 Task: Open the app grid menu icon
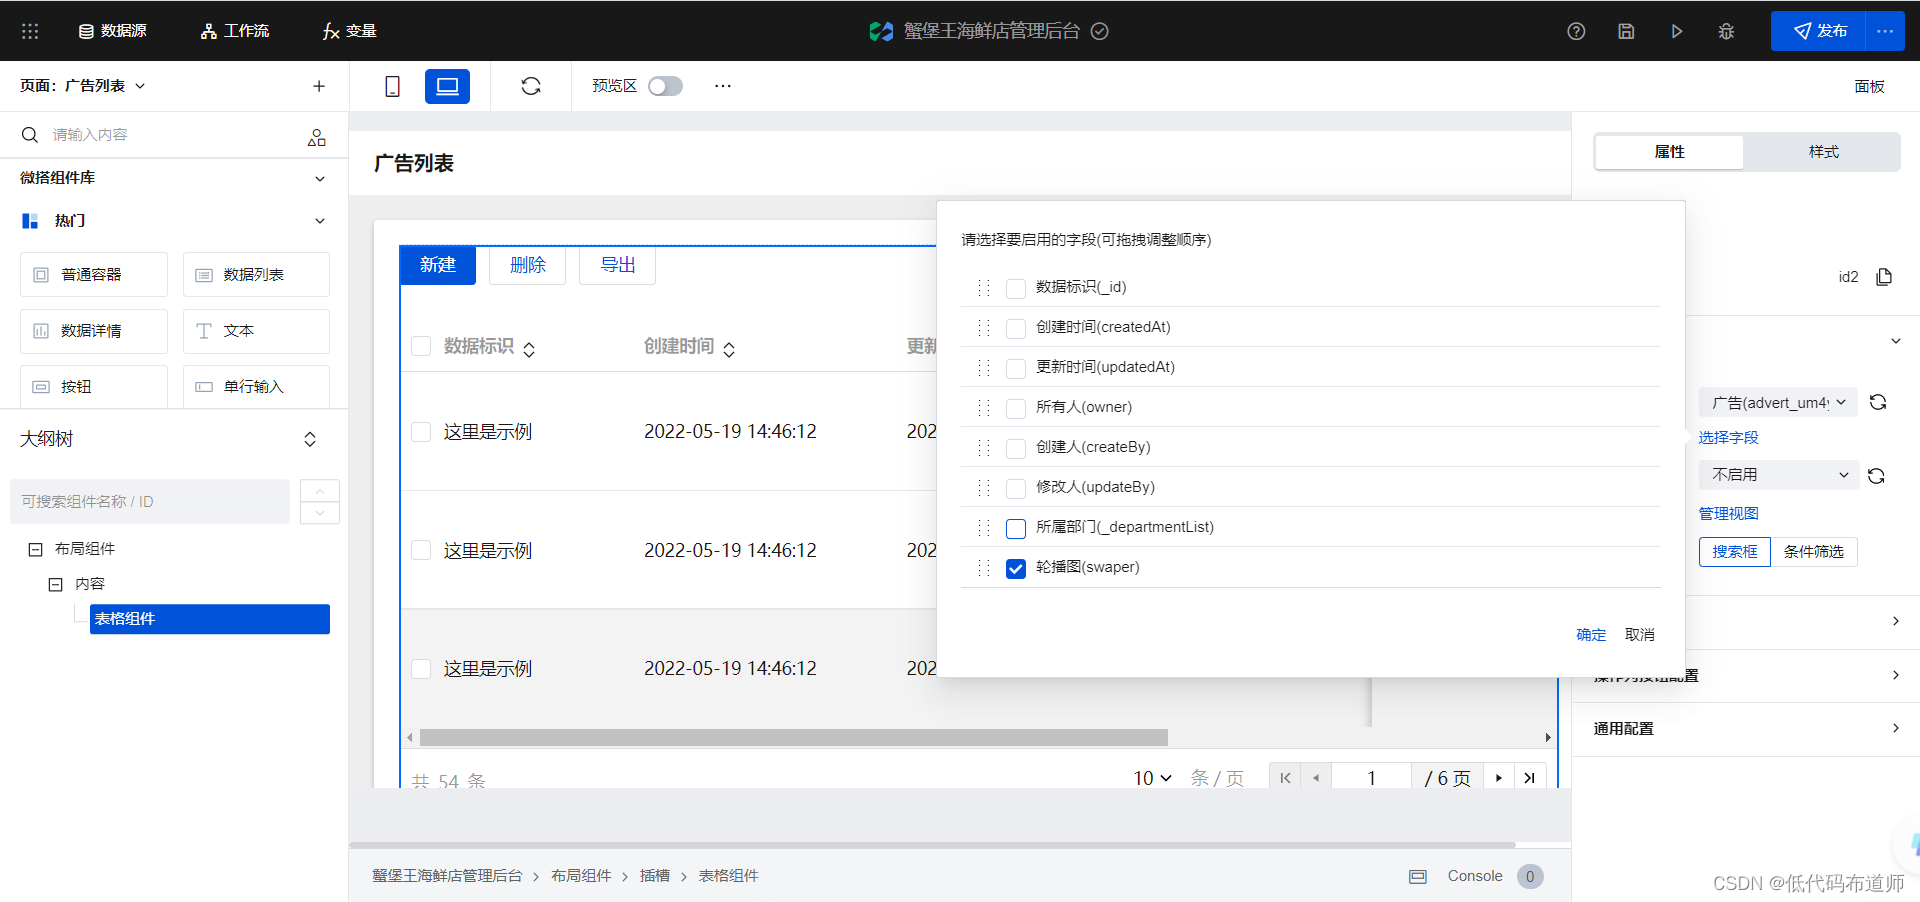coord(30,31)
